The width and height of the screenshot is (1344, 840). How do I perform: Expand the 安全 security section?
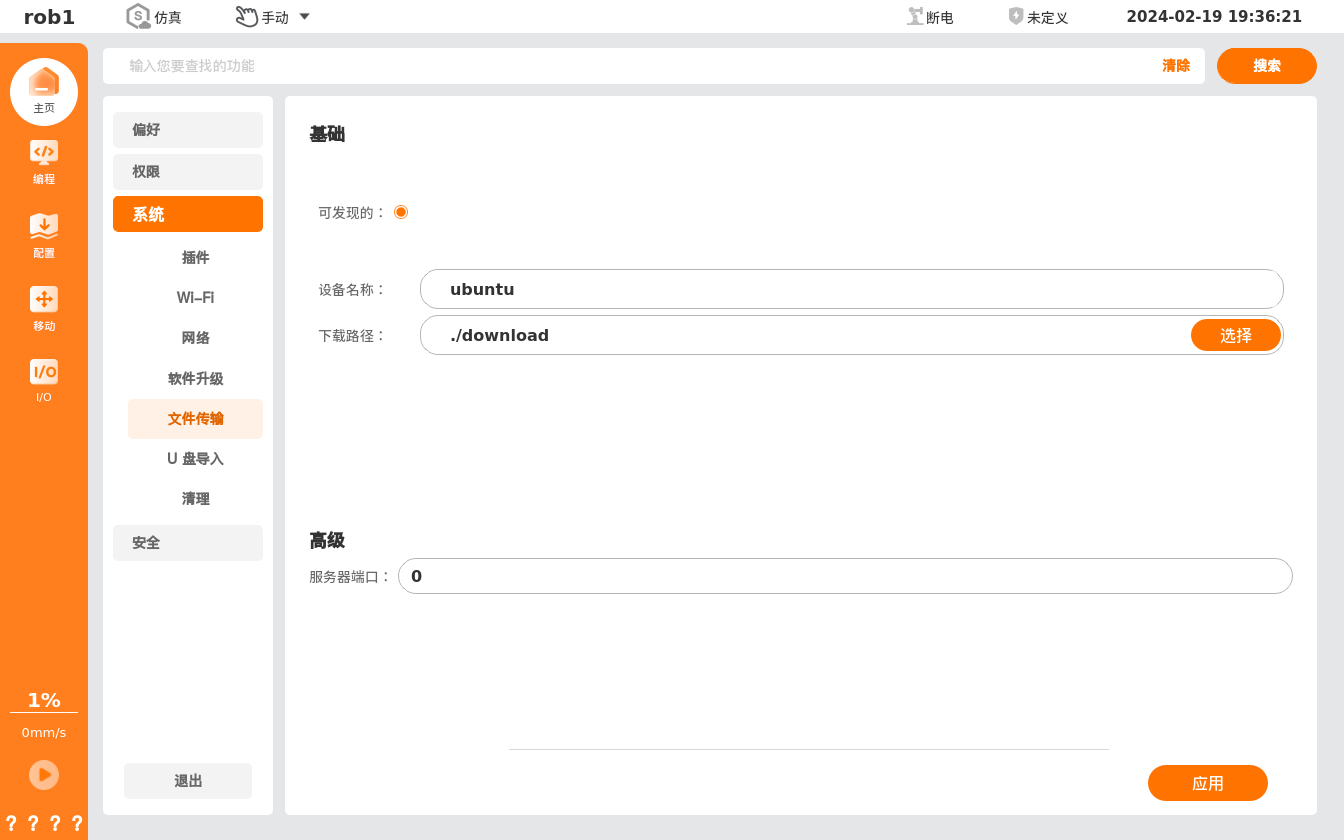[188, 543]
